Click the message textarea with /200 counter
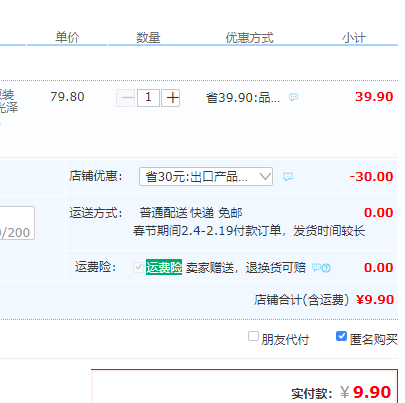Image resolution: width=405 pixels, height=403 pixels. point(17,223)
